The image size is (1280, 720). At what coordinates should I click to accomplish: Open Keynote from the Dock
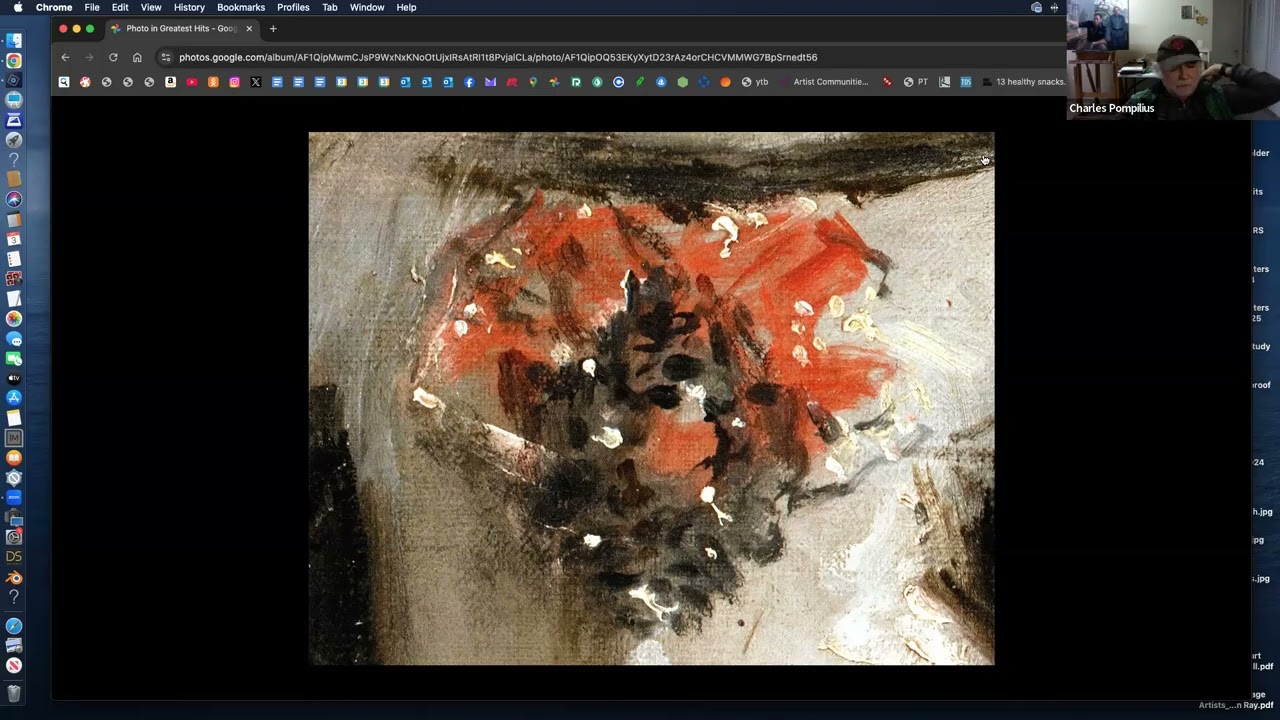pyautogui.click(x=14, y=100)
